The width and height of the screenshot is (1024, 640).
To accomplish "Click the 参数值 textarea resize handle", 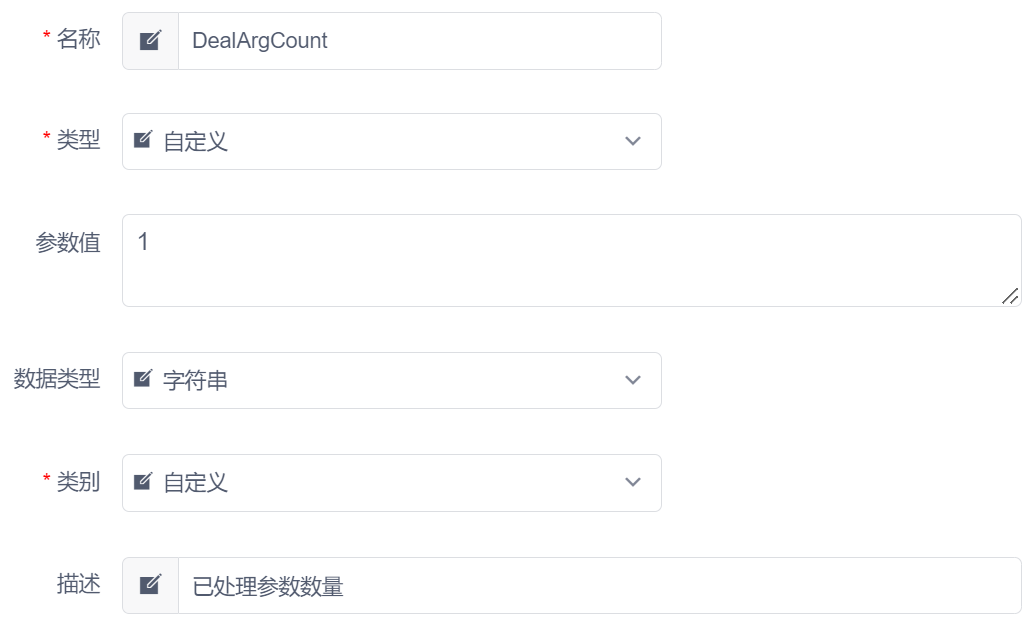I will click(x=1010, y=295).
